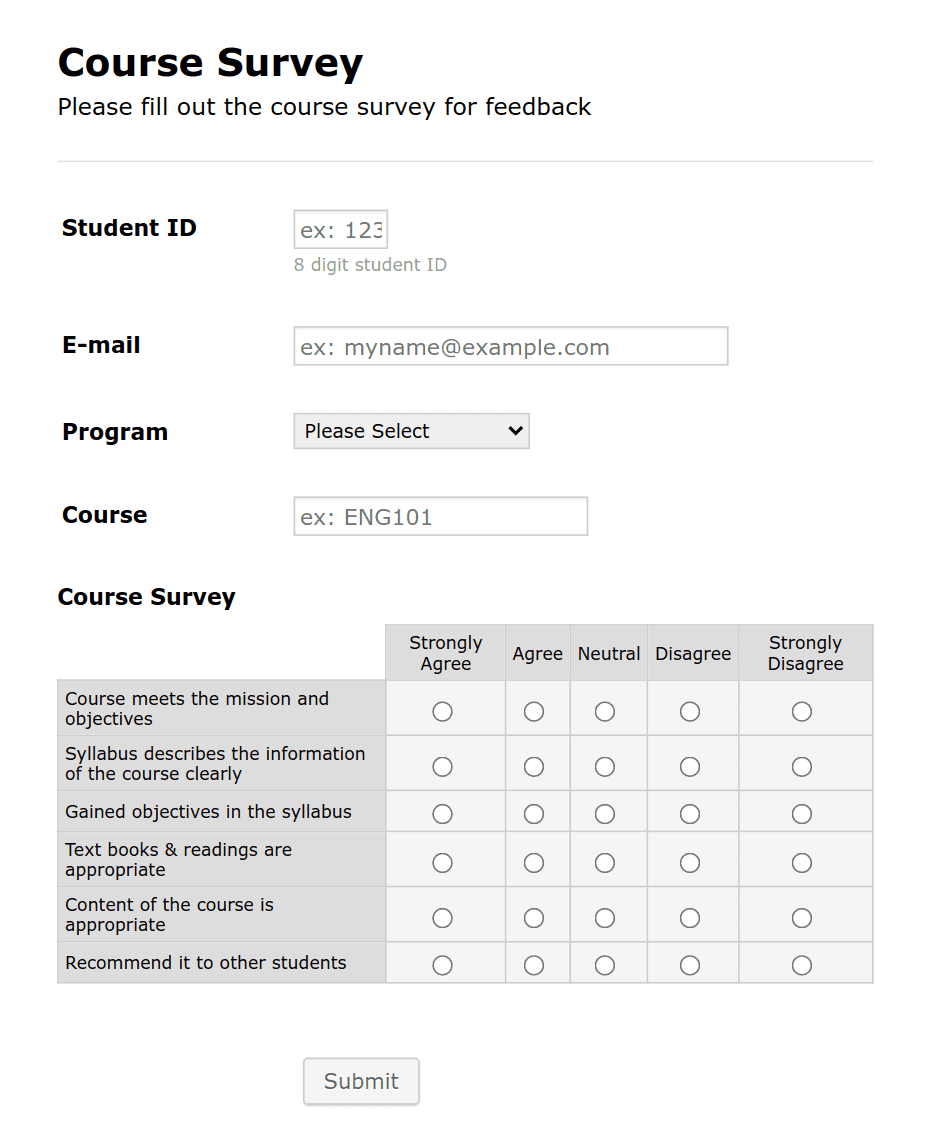Select Strongly Agree for recommending to other students
This screenshot has height=1143, width=930.
(x=443, y=964)
